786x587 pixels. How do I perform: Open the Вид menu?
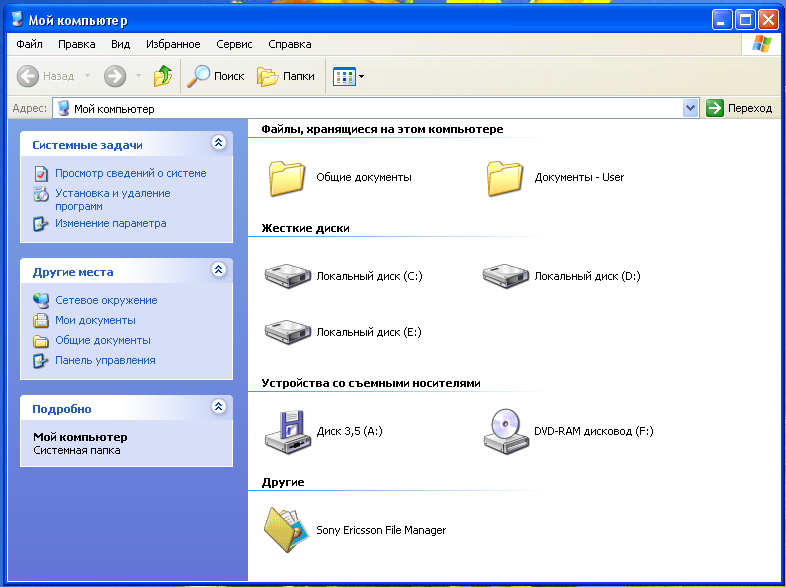tap(120, 44)
